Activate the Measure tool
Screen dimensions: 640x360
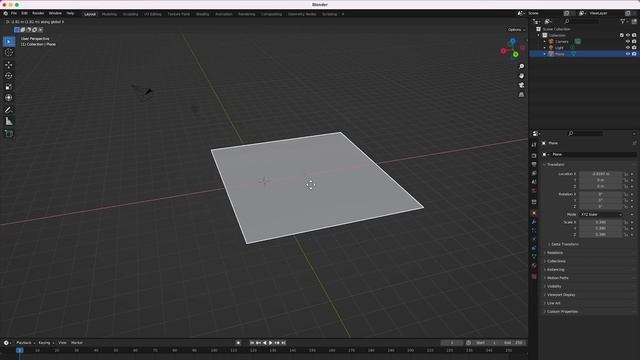coord(9,121)
